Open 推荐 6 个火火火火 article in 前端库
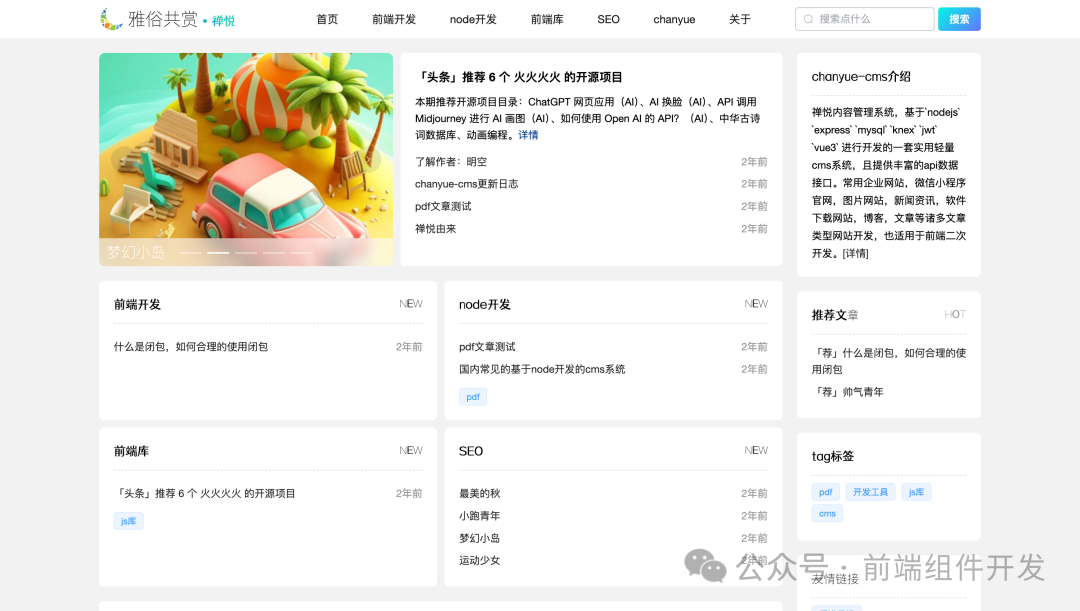This screenshot has width=1080, height=611. pyautogui.click(x=205, y=493)
